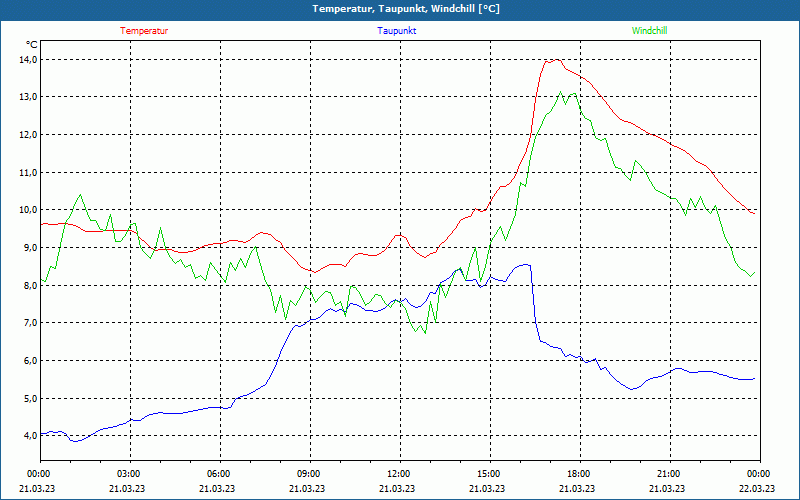Screen dimensions: 800x500
Task: Click the red Temperatur legend label
Action: [x=144, y=31]
